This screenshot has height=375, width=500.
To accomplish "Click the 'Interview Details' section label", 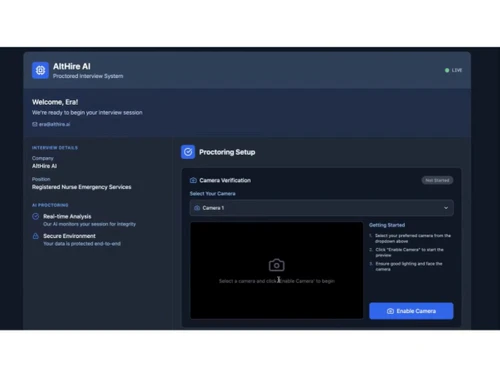I will 55,148.
